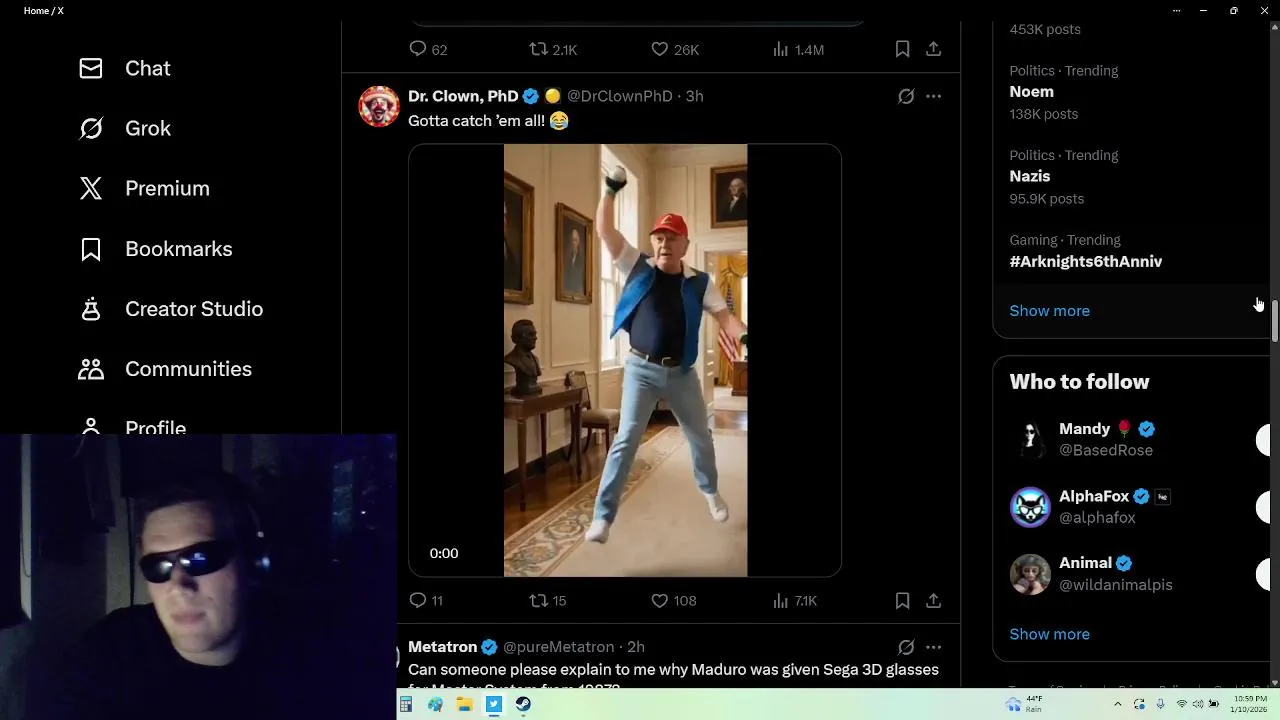The width and height of the screenshot is (1280, 720).
Task: Reply to the post with 62 replies
Action: pos(428,49)
